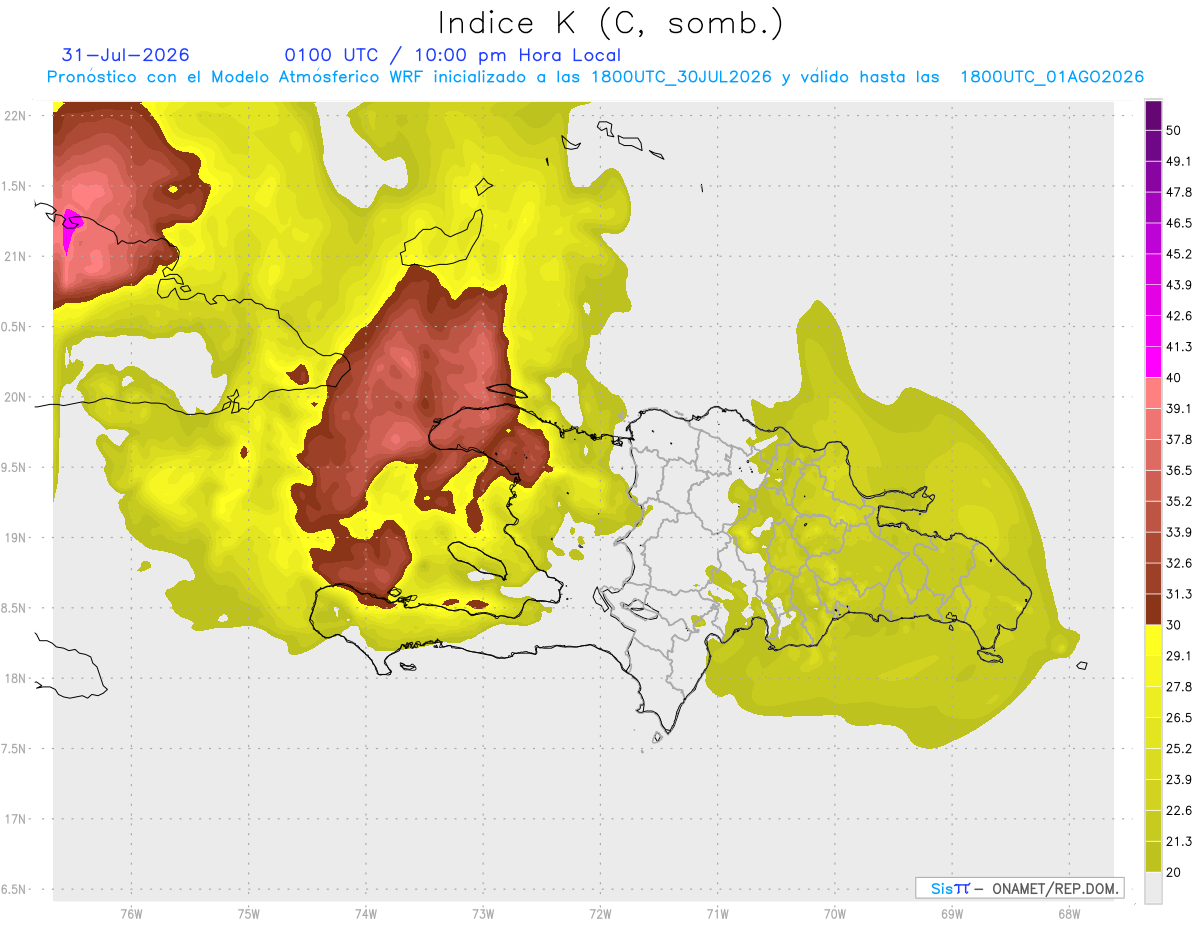Click the colorbar label '26.5'

point(1179,717)
